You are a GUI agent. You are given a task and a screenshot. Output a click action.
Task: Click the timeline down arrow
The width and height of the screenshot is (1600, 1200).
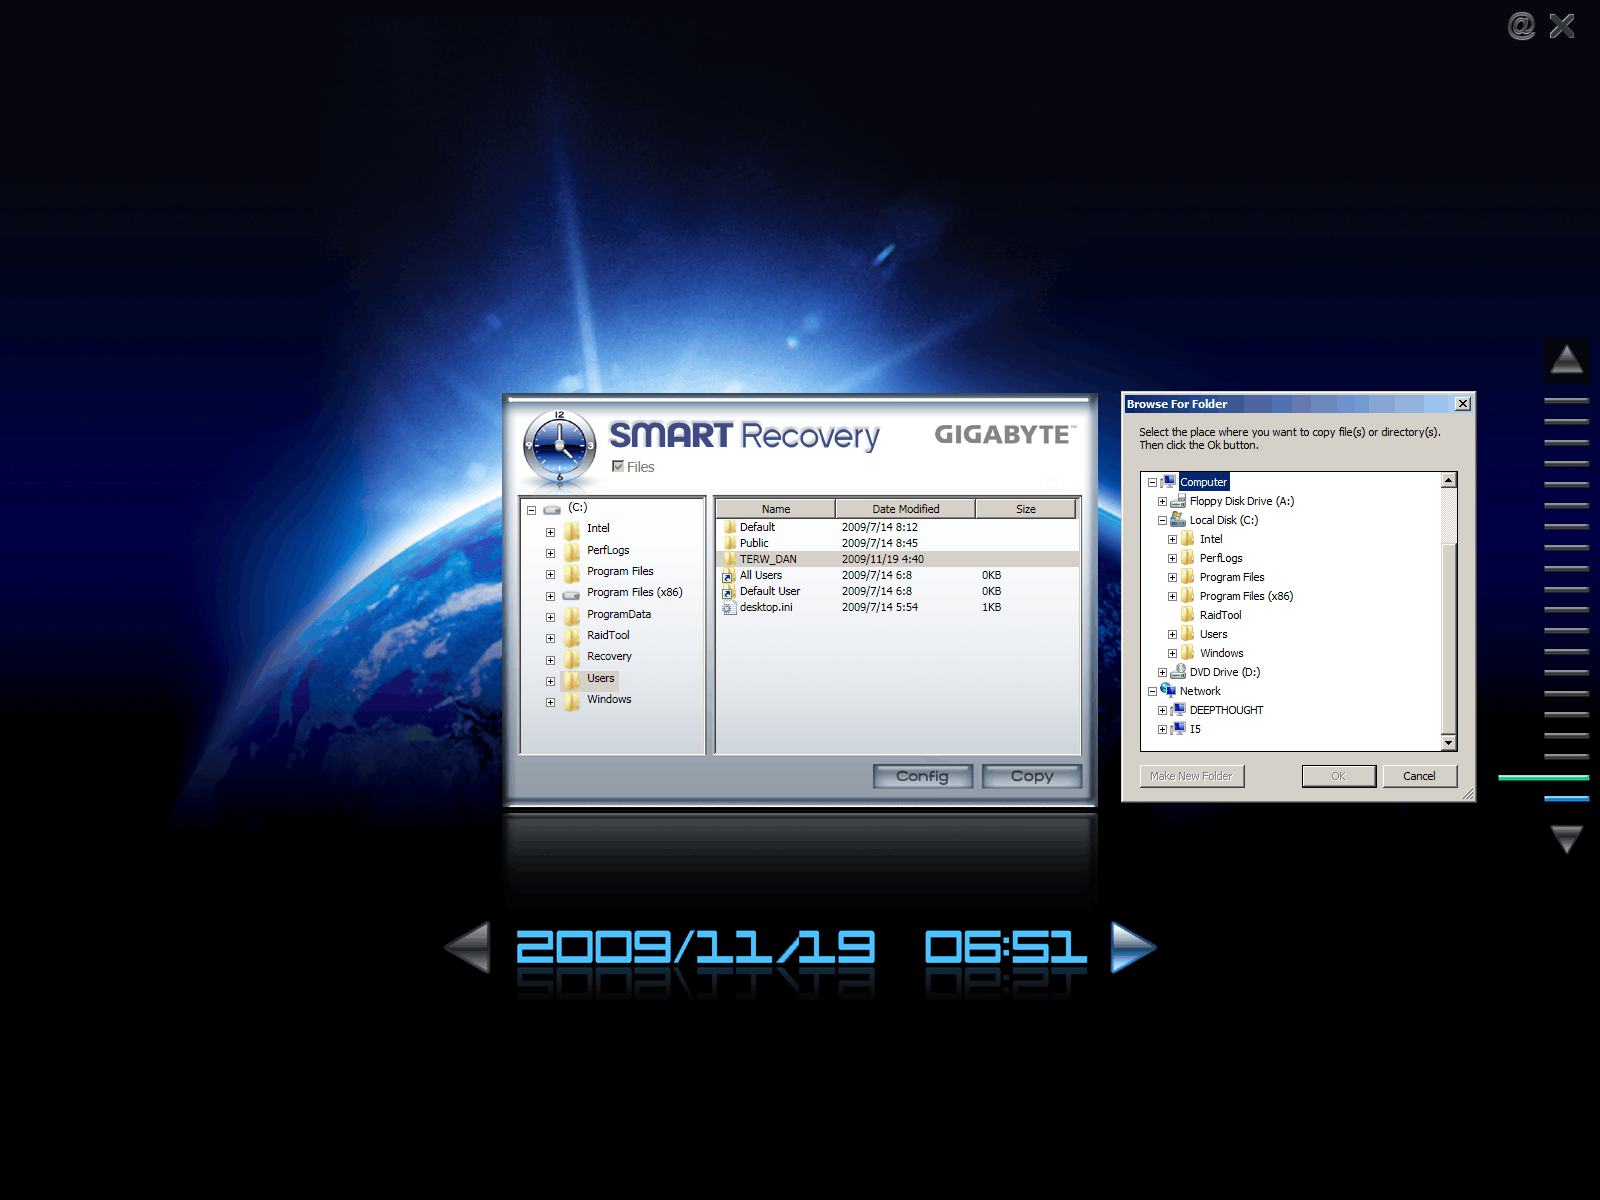coord(1566,839)
